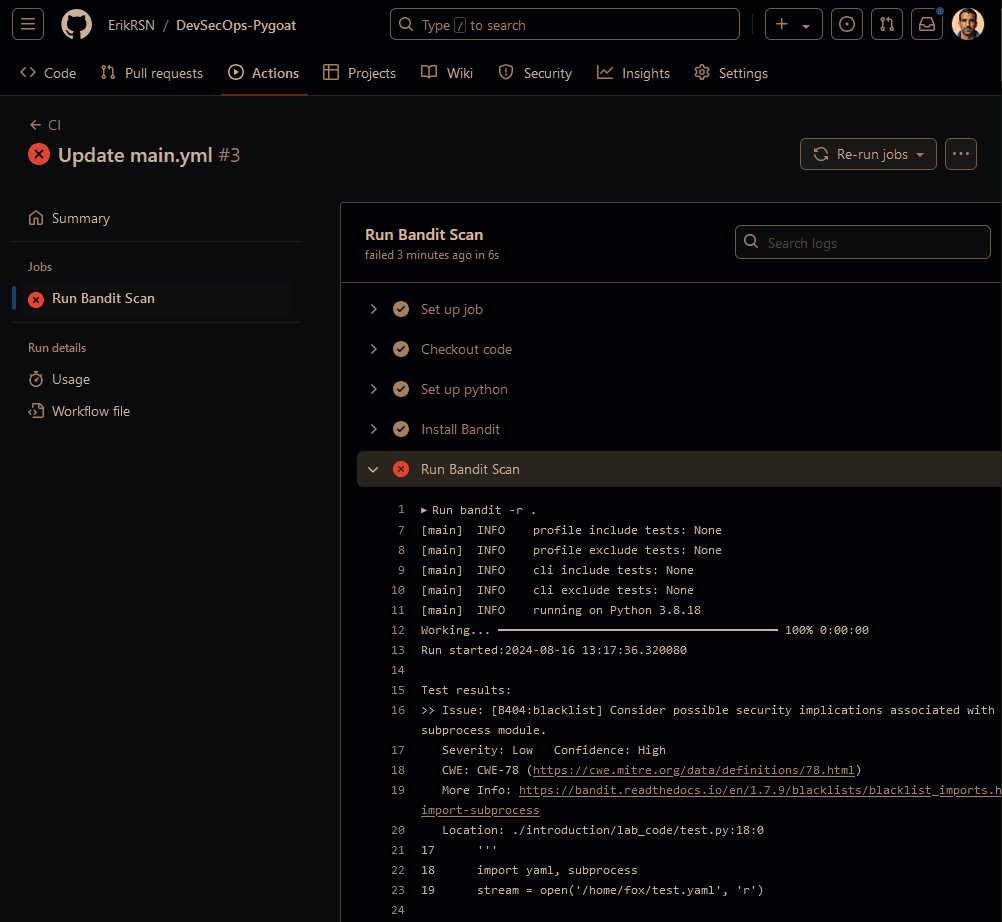Image resolution: width=1002 pixels, height=922 pixels.
Task: Expand the Set up job step
Action: point(451,309)
